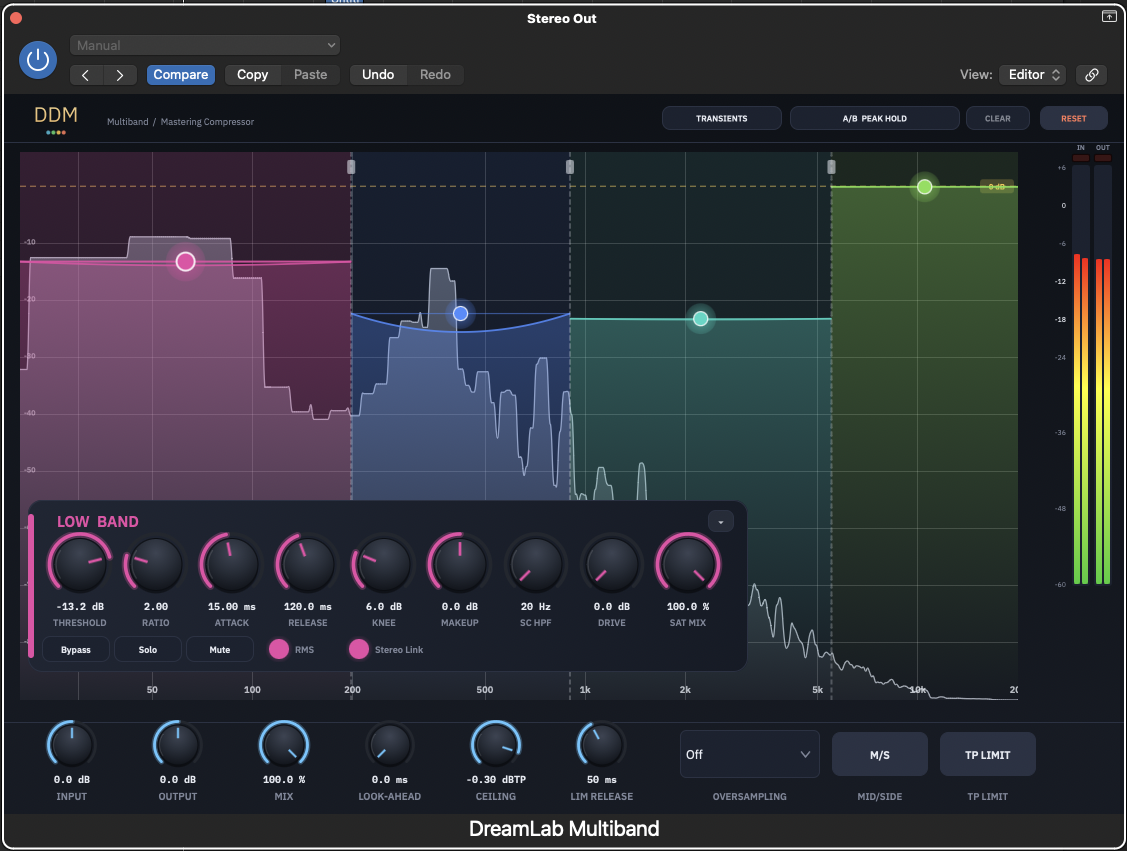Adjust the CEILING knob
This screenshot has width=1127, height=851.
coord(496,745)
